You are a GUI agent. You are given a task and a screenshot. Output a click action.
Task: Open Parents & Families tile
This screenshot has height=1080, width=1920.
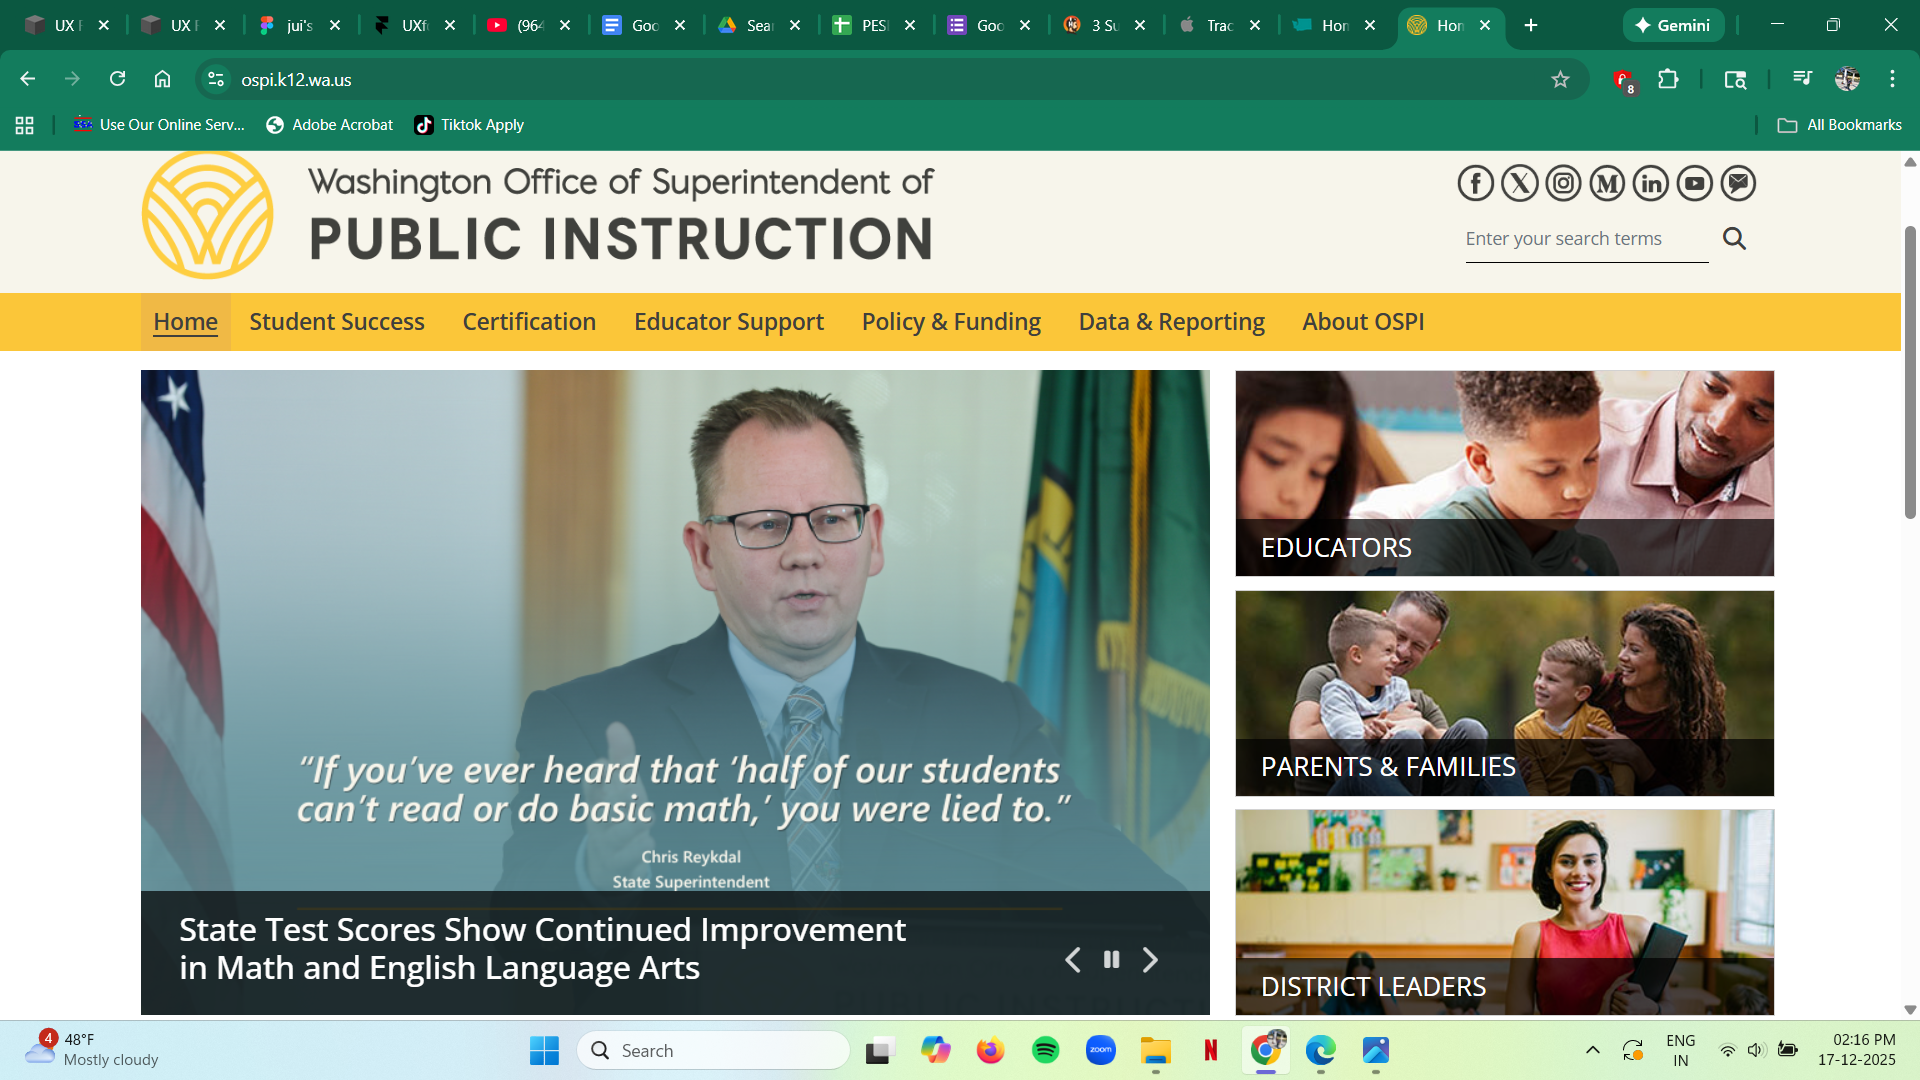[1504, 693]
